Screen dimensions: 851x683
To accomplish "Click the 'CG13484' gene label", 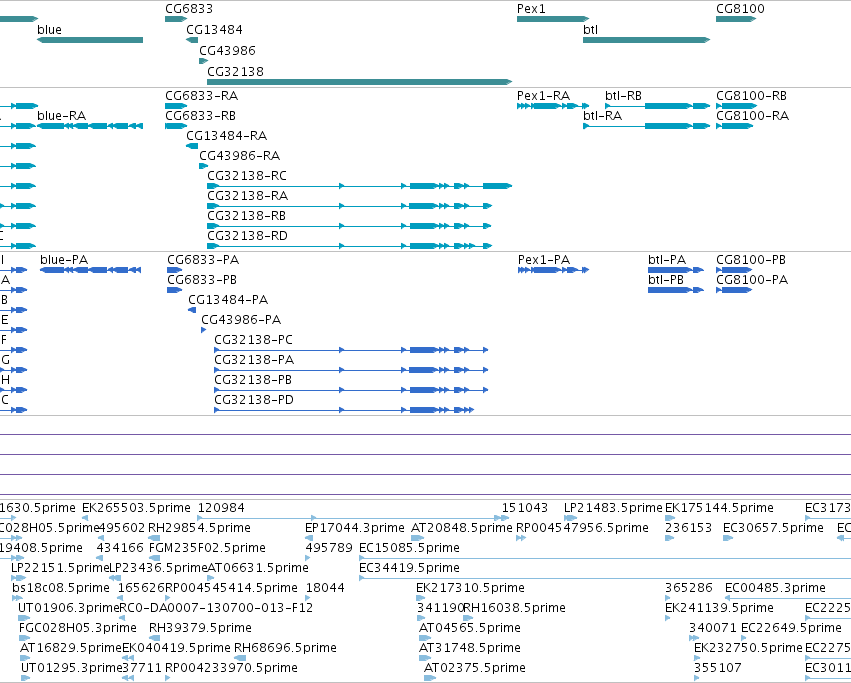I will coord(214,30).
